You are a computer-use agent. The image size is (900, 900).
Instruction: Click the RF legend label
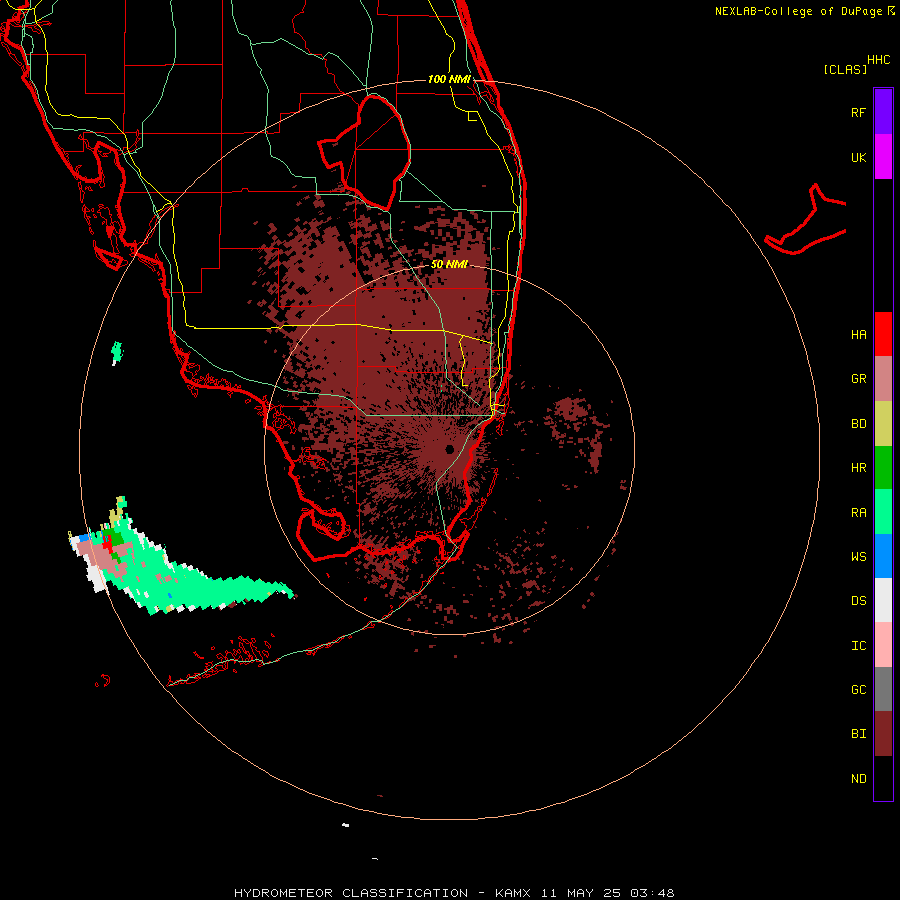858,112
